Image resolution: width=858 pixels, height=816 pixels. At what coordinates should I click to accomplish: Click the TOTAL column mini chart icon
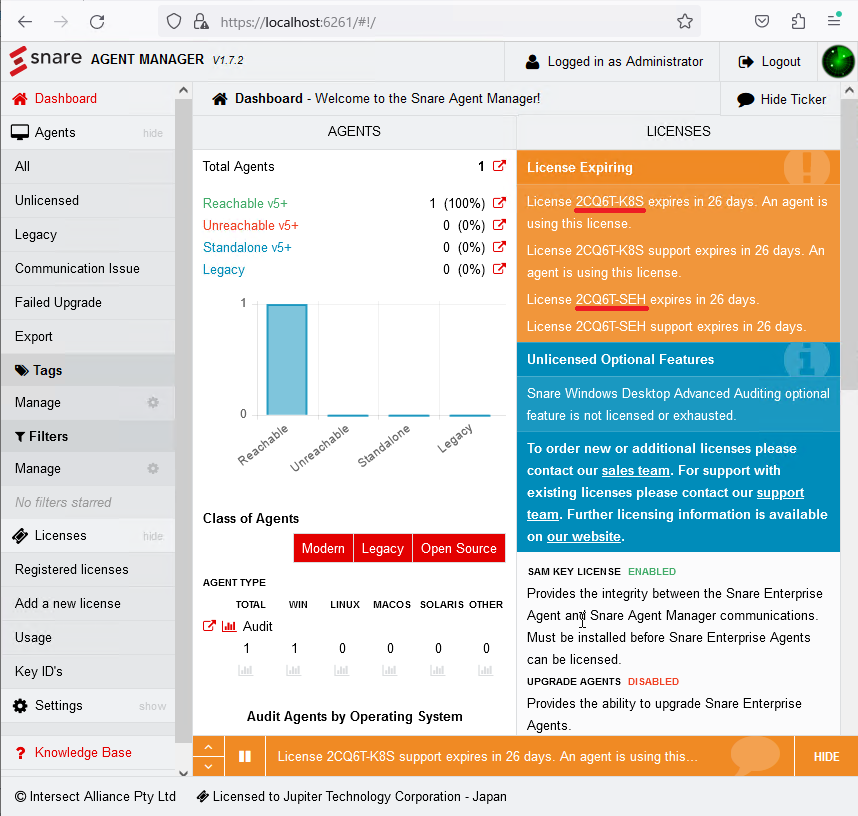pos(246,670)
